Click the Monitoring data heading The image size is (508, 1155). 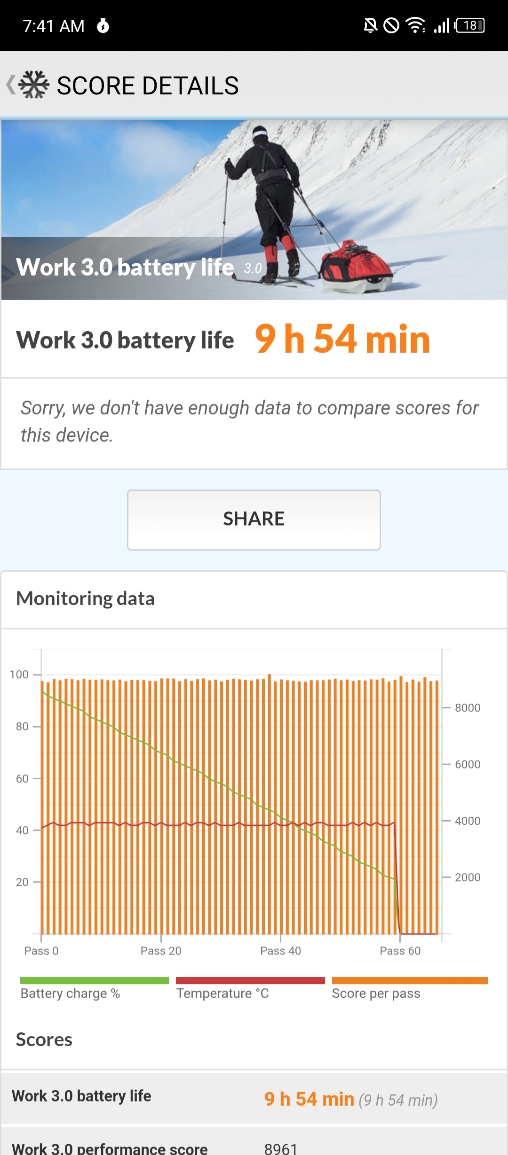(85, 598)
